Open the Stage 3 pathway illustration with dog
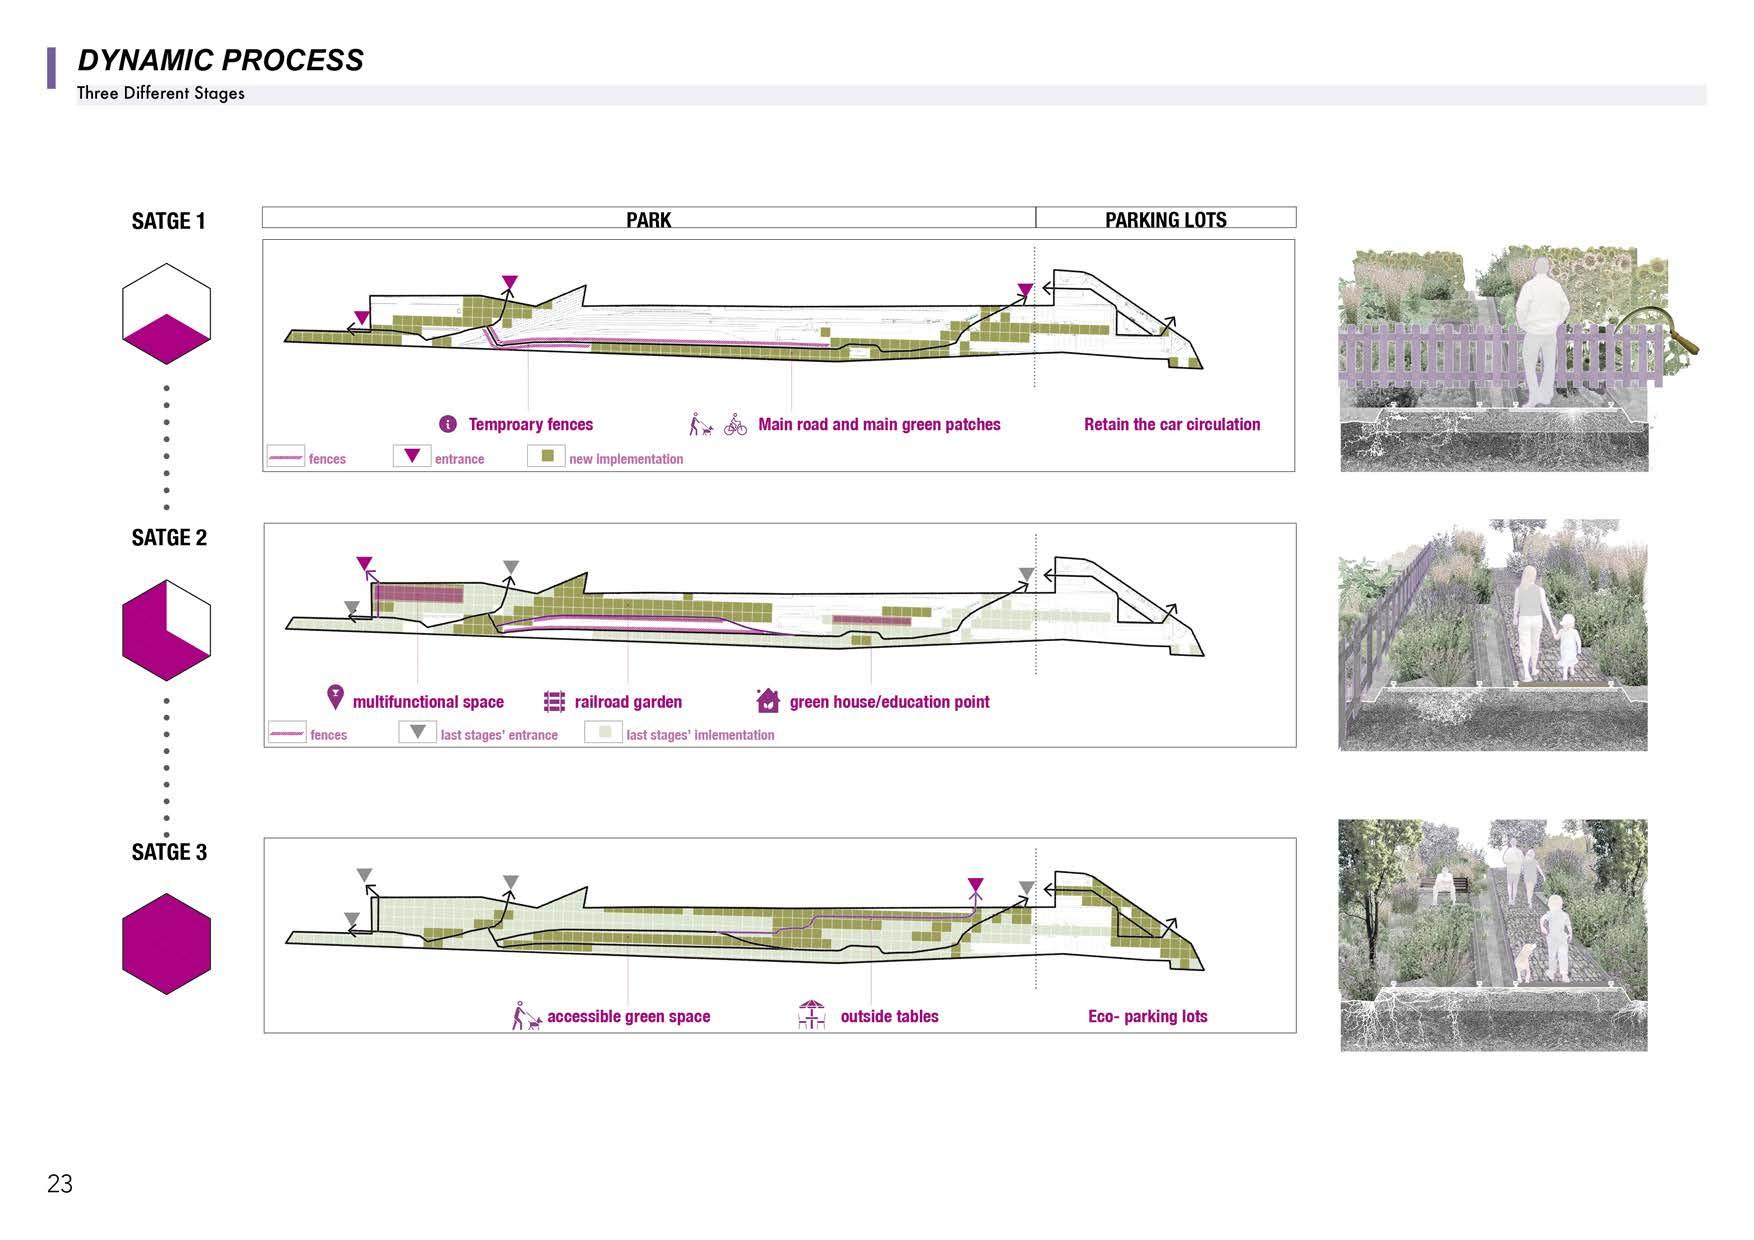1754x1240 pixels. (1493, 935)
